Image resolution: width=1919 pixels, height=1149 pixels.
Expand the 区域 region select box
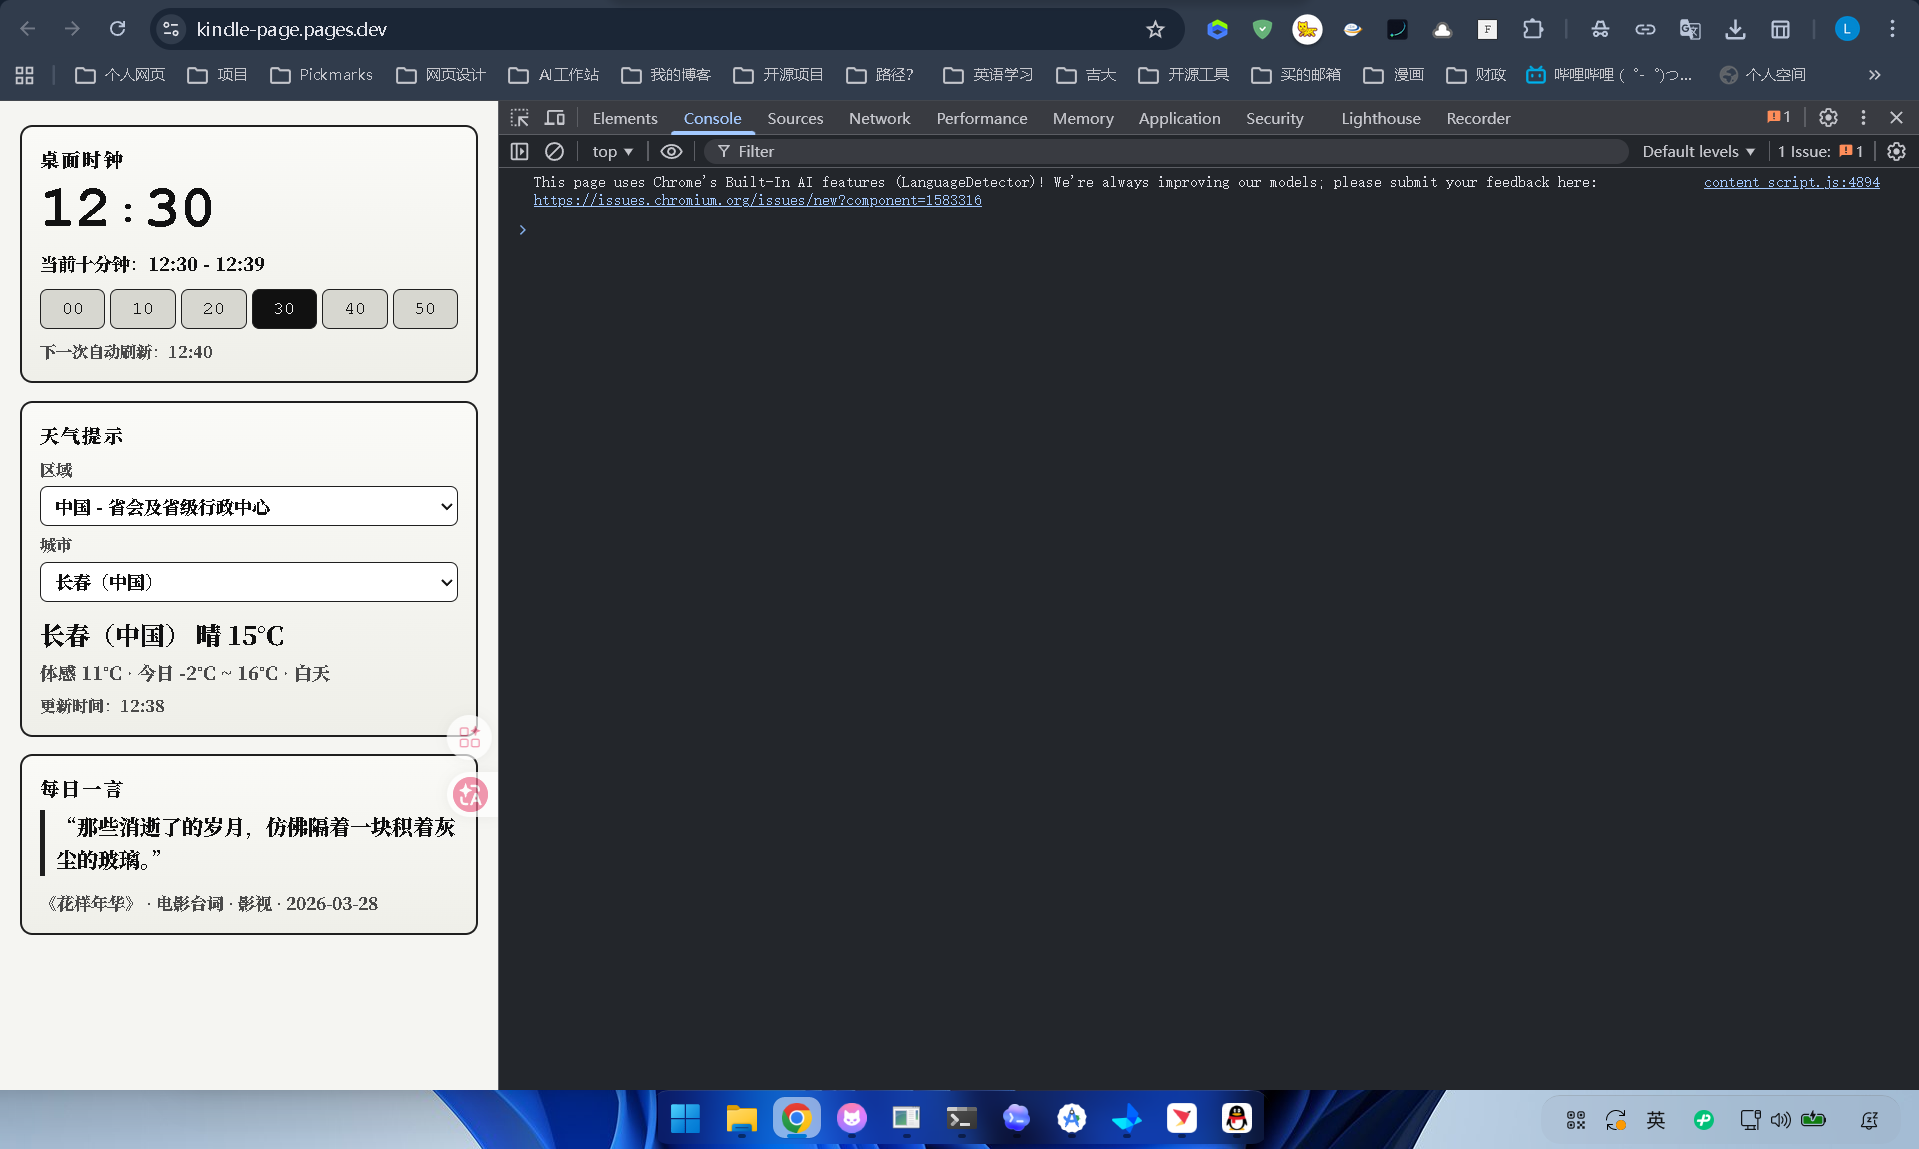point(248,506)
